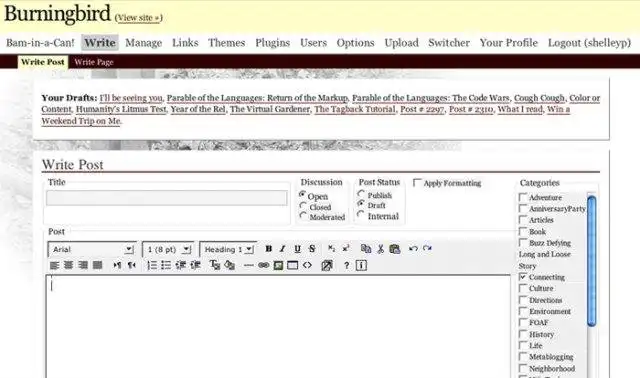Open the Upload menu item
The image size is (640, 378).
coord(402,42)
